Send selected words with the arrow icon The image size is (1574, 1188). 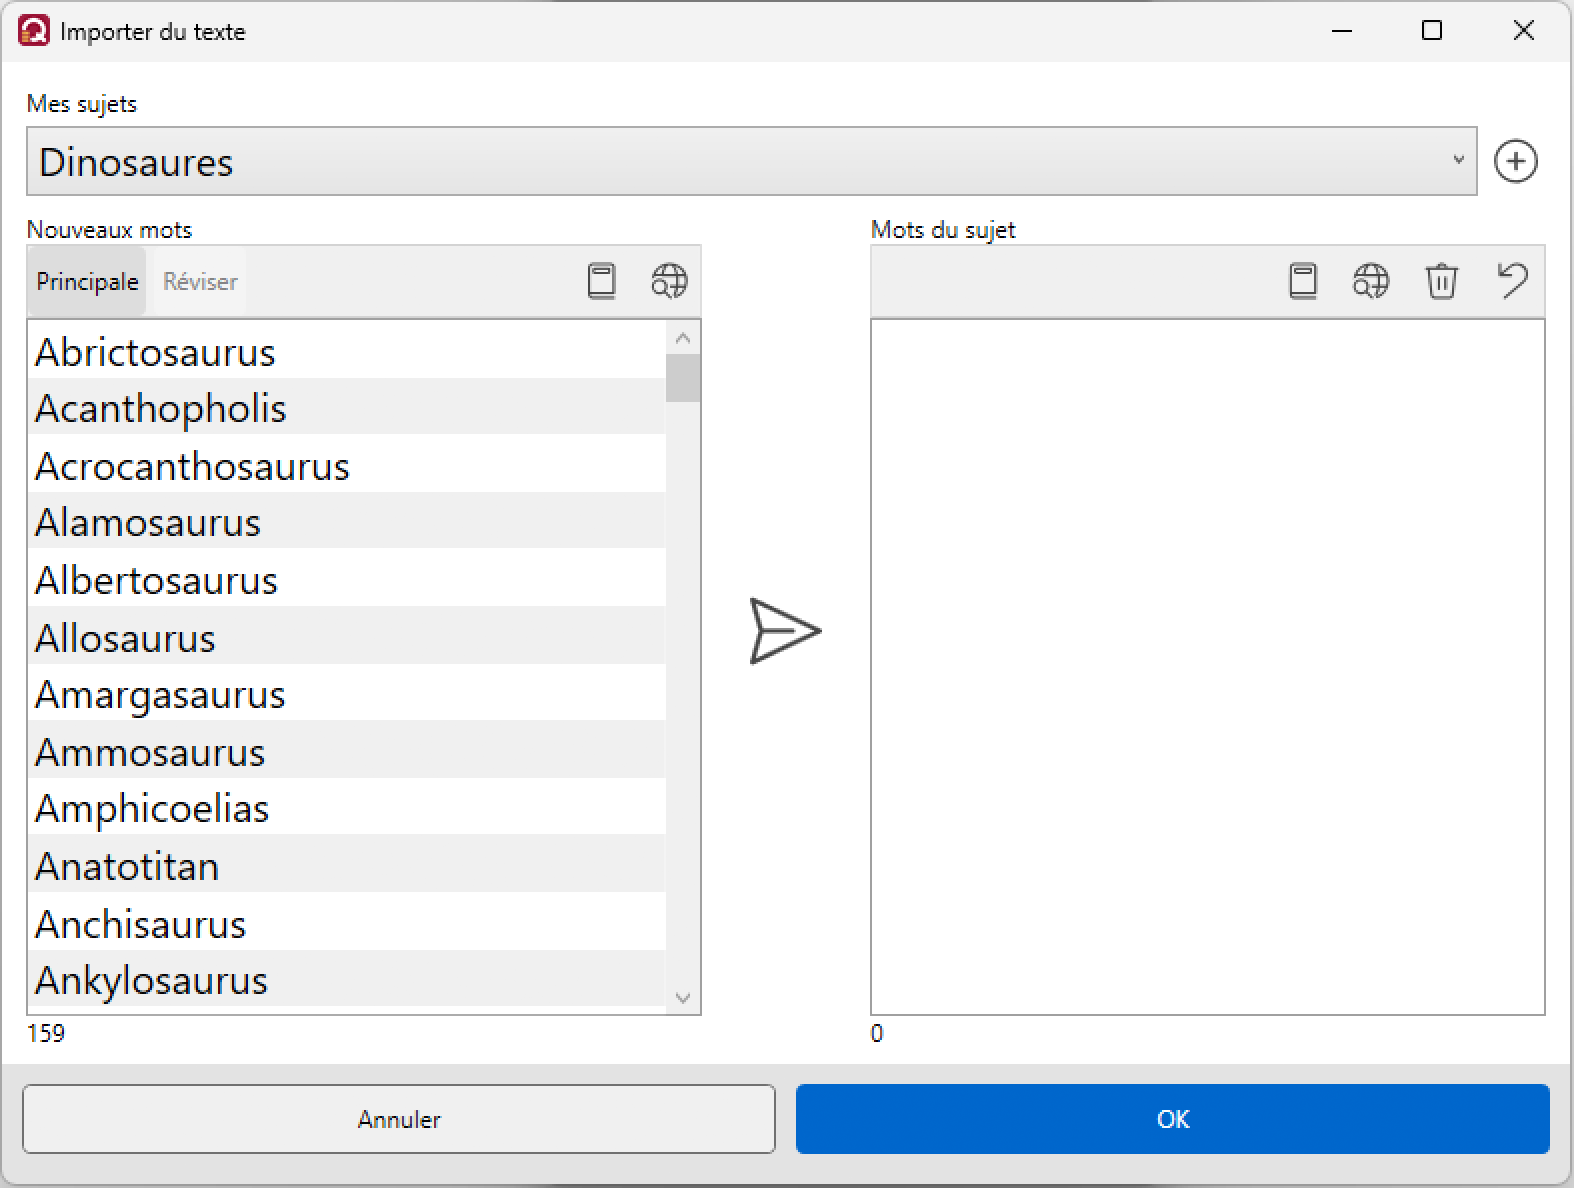785,631
